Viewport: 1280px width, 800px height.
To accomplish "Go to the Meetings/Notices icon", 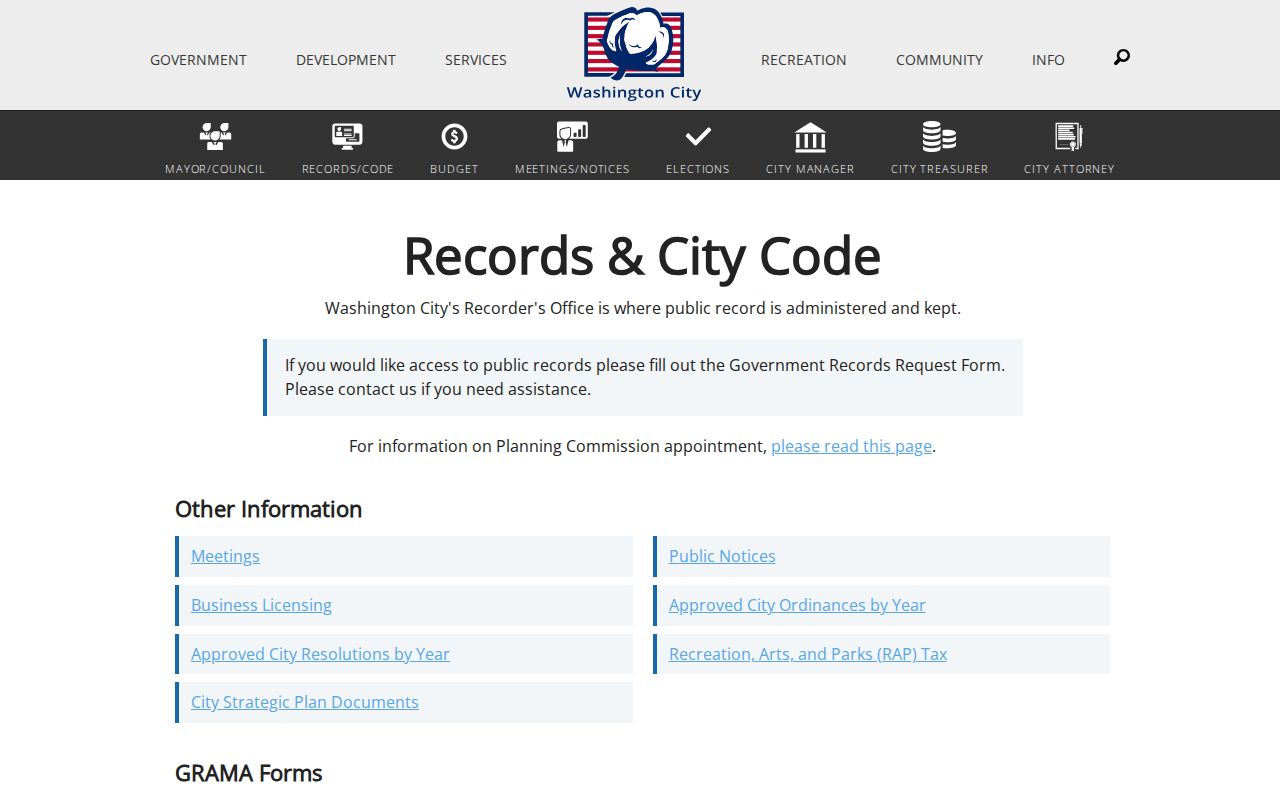I will tap(572, 136).
